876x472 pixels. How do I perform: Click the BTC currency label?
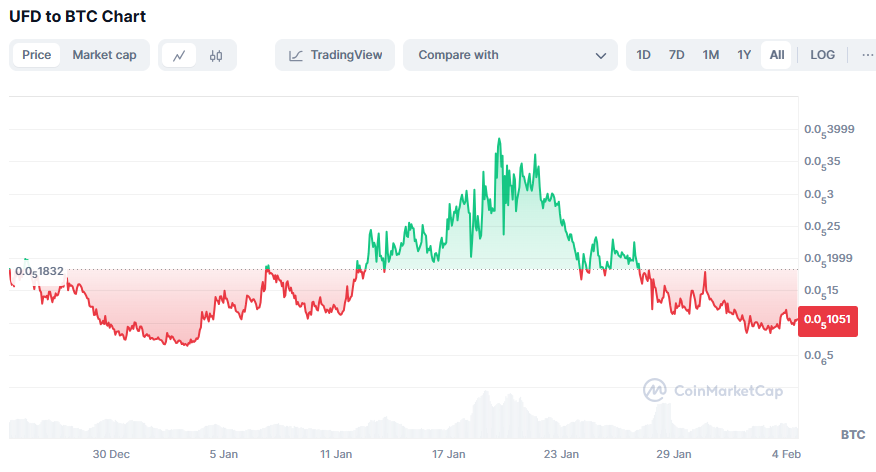pyautogui.click(x=853, y=435)
